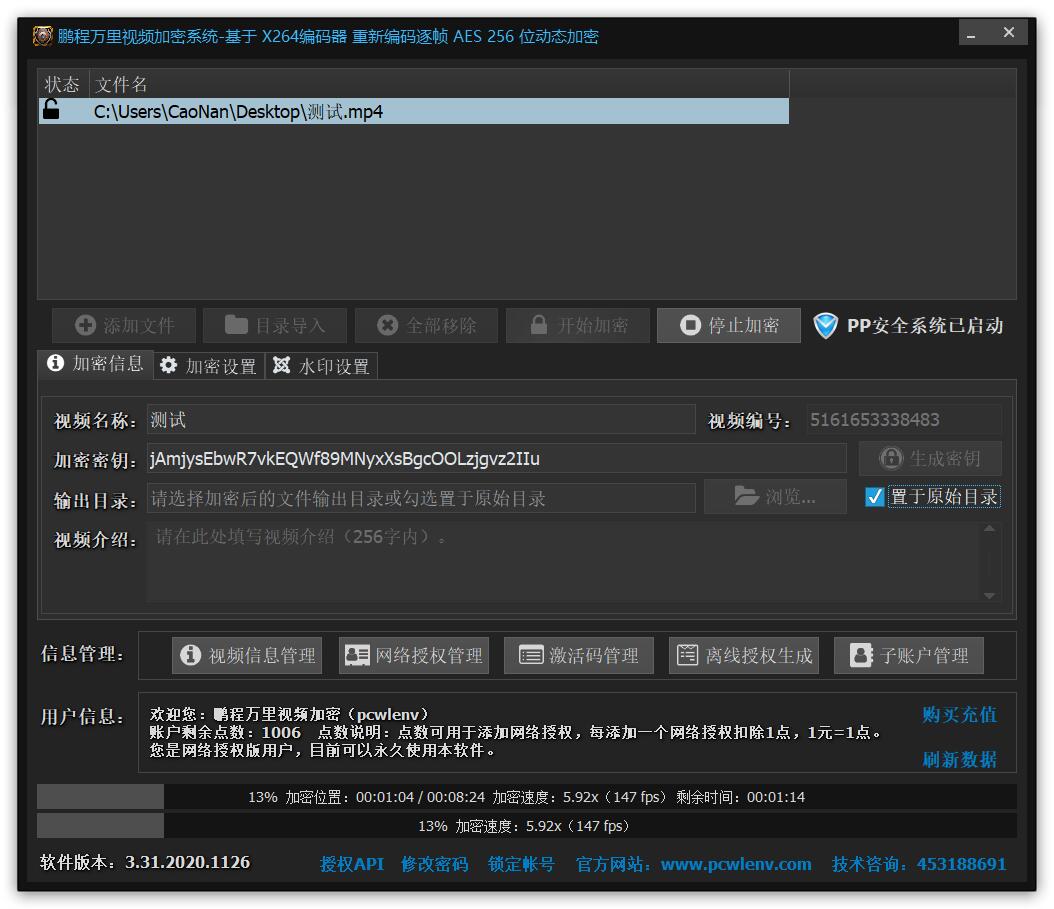
Task: Click the app logo icon in title bar
Action: (x=42, y=36)
